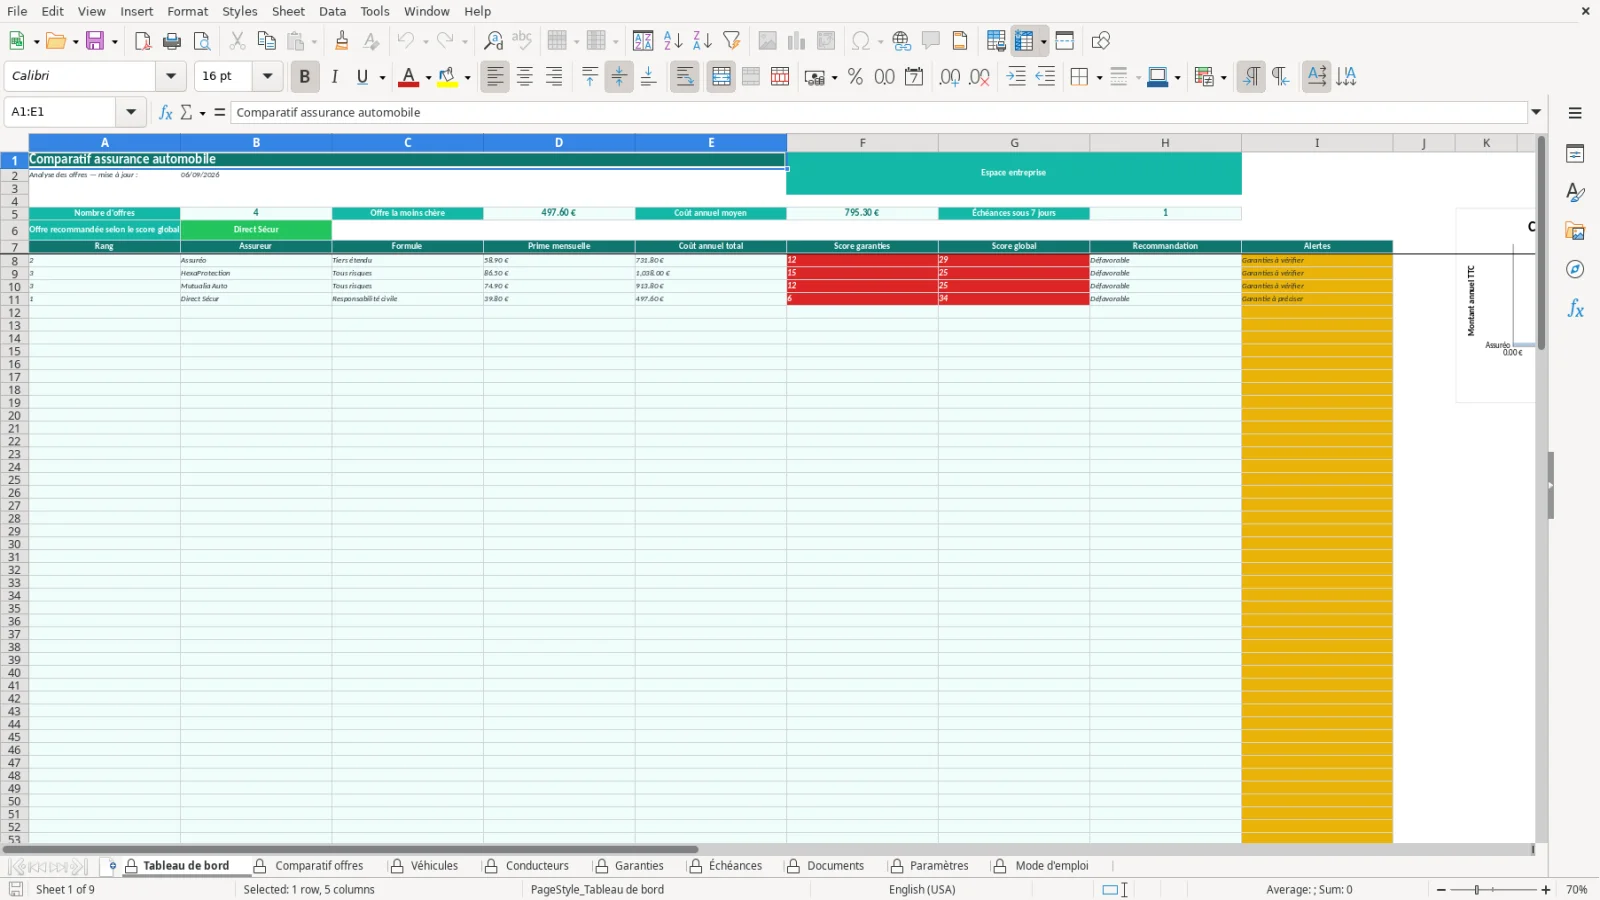The width and height of the screenshot is (1600, 900).
Task: Toggle Underline formatting
Action: pos(362,77)
